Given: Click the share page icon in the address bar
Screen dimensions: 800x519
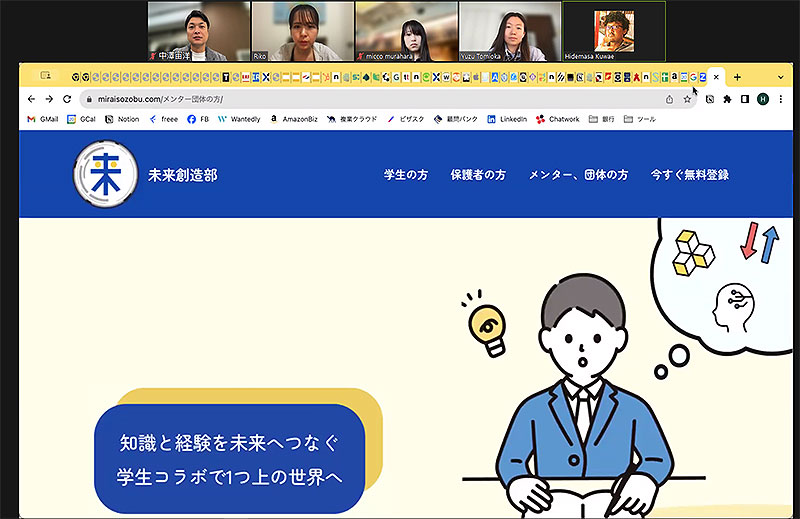Looking at the screenshot, I should coord(669,100).
